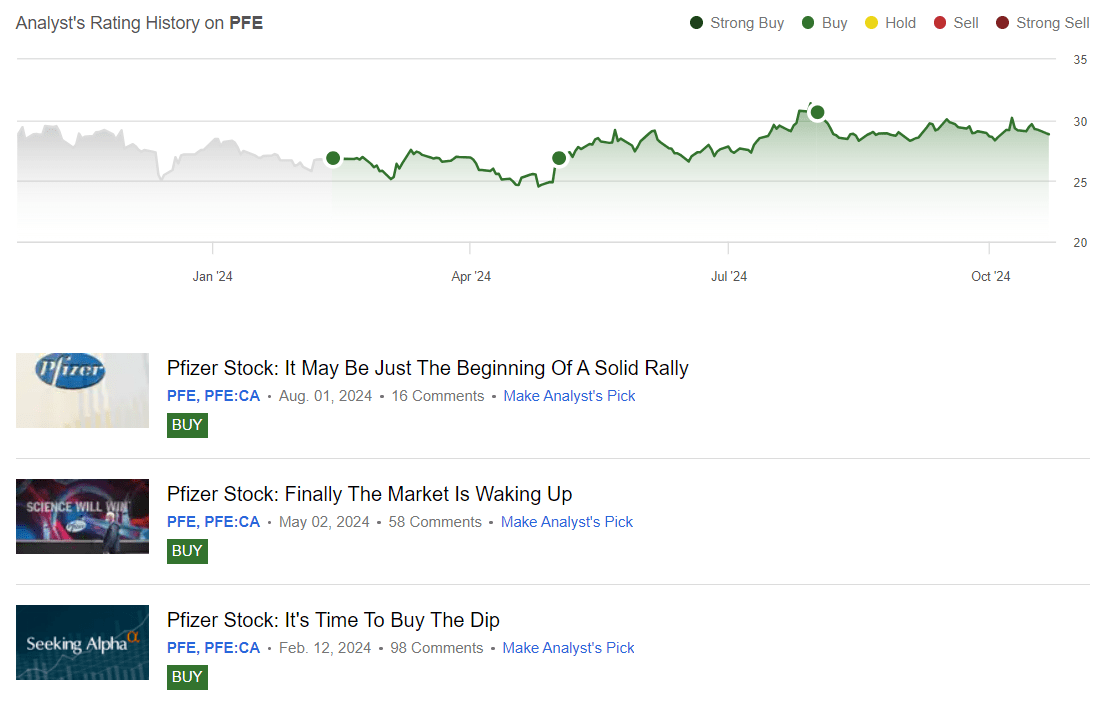Click Make Analyst's Pick for Aug. 01 article

pos(569,396)
